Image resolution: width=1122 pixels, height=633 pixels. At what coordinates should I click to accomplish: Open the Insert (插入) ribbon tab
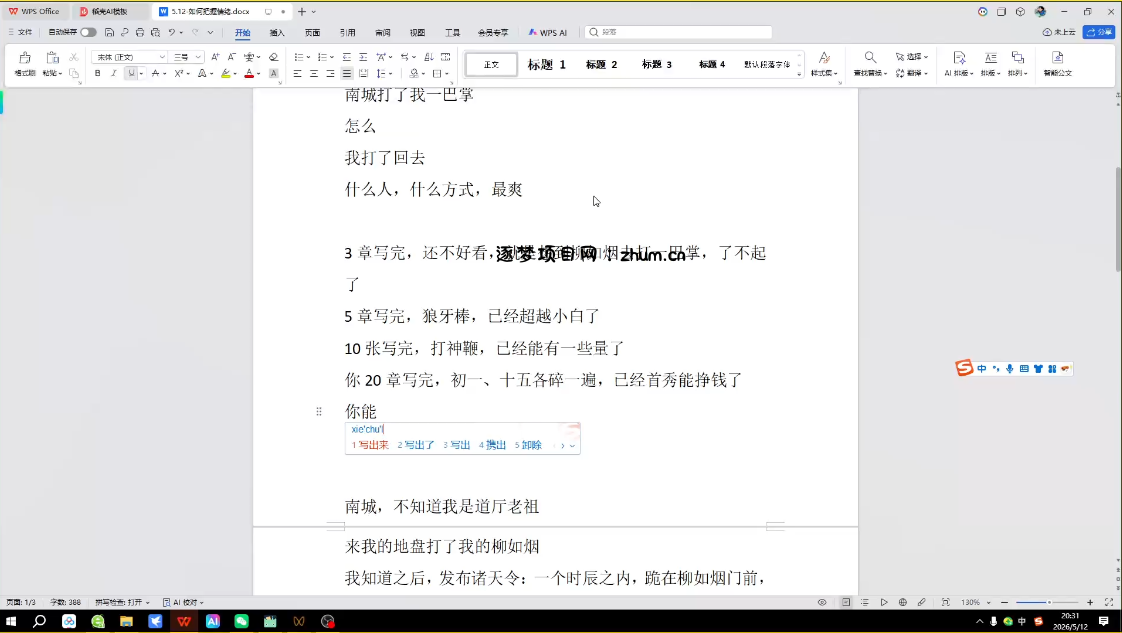click(277, 32)
